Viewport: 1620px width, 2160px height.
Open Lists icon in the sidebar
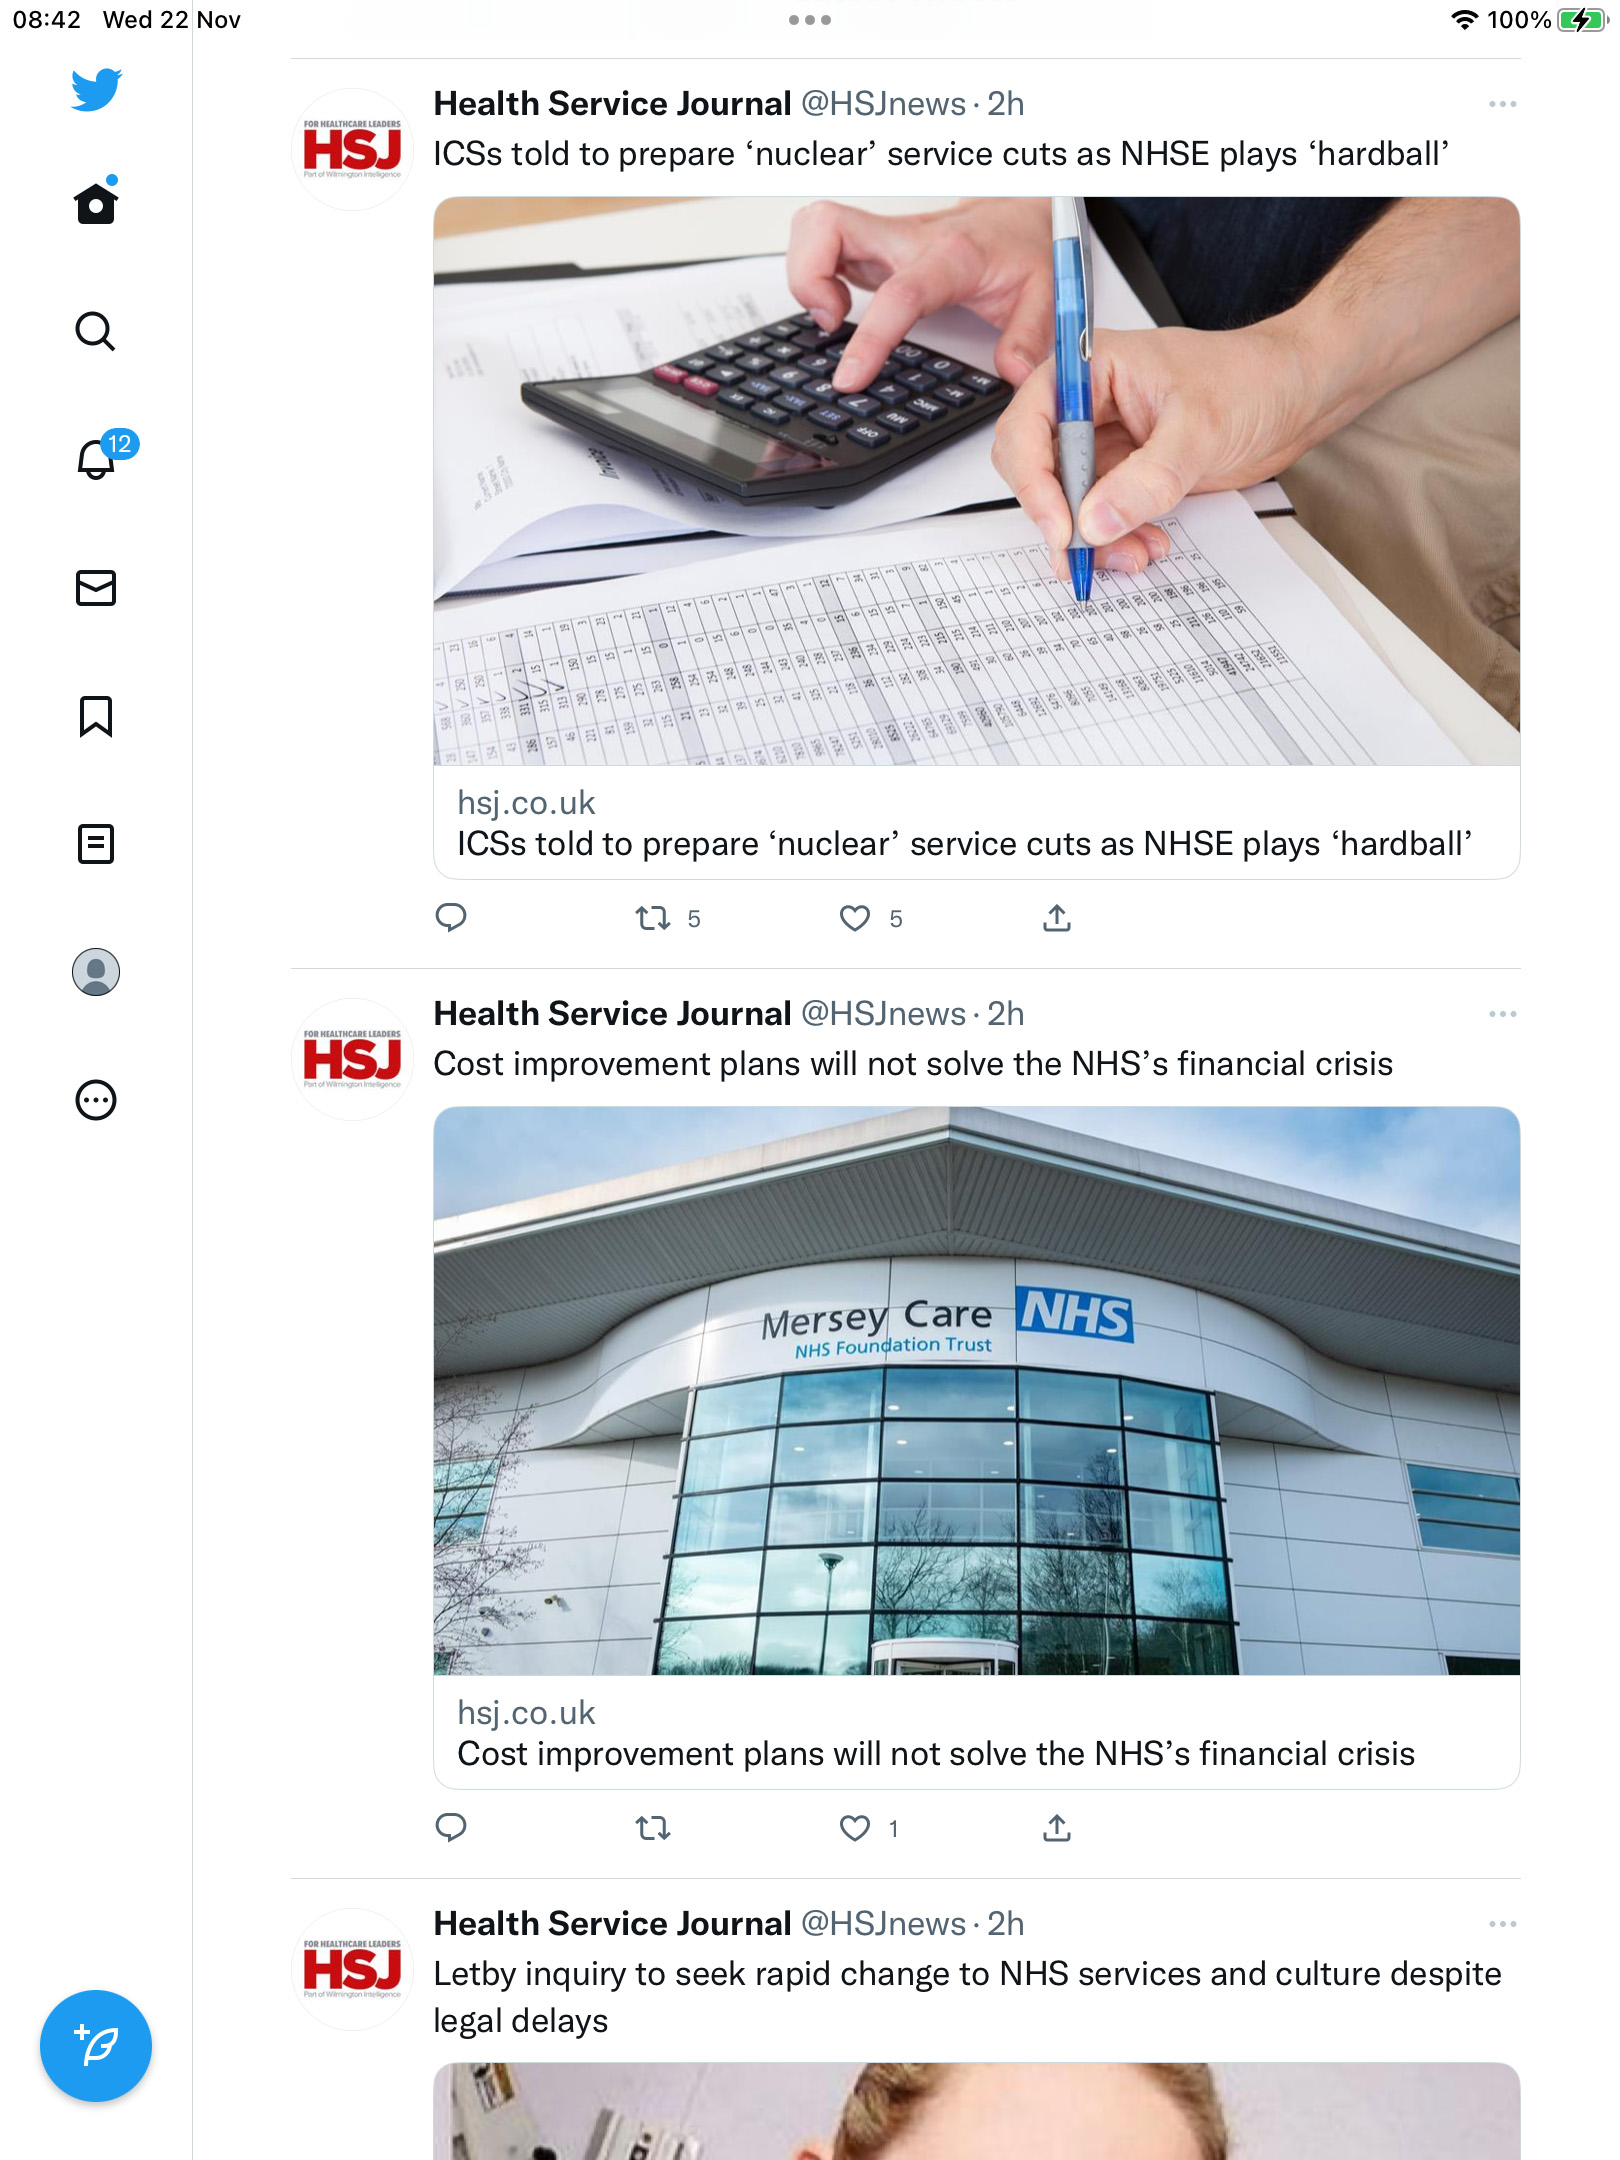96,844
